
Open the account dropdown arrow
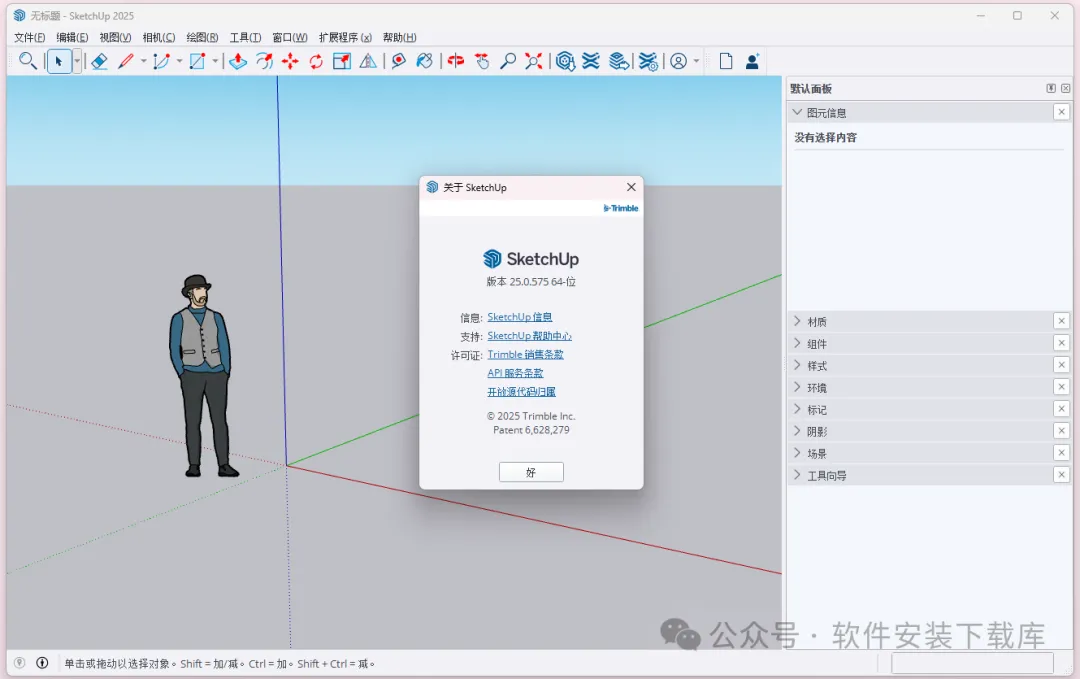point(696,61)
